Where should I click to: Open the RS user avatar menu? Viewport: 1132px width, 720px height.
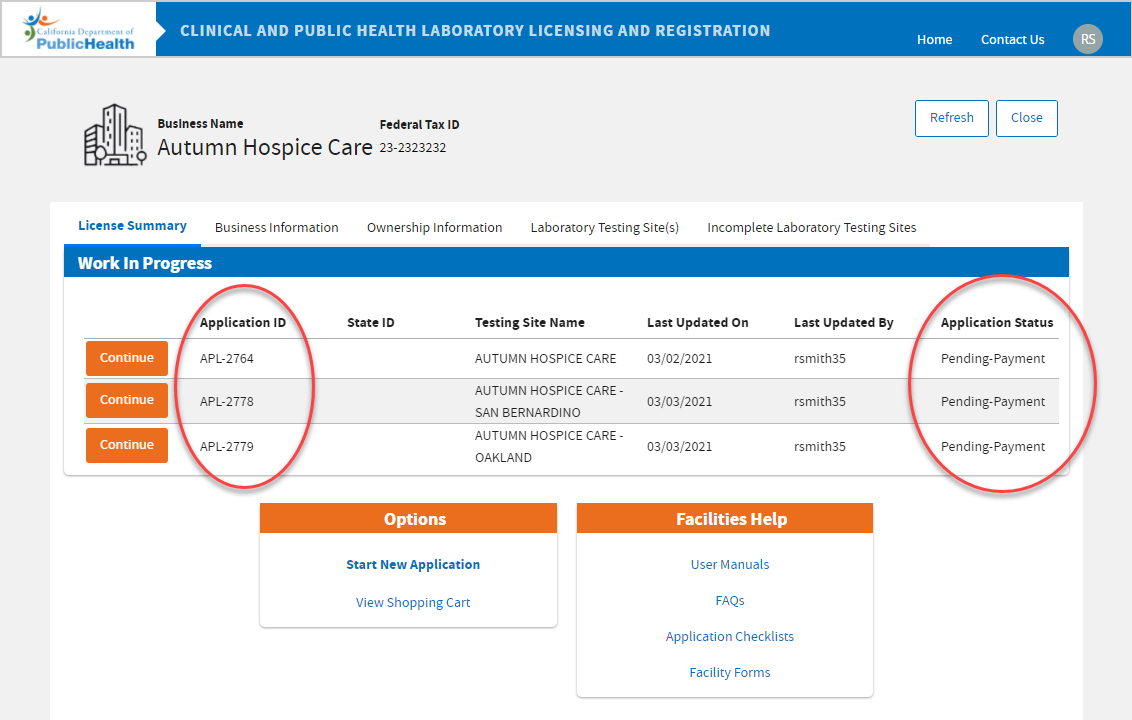pos(1087,39)
